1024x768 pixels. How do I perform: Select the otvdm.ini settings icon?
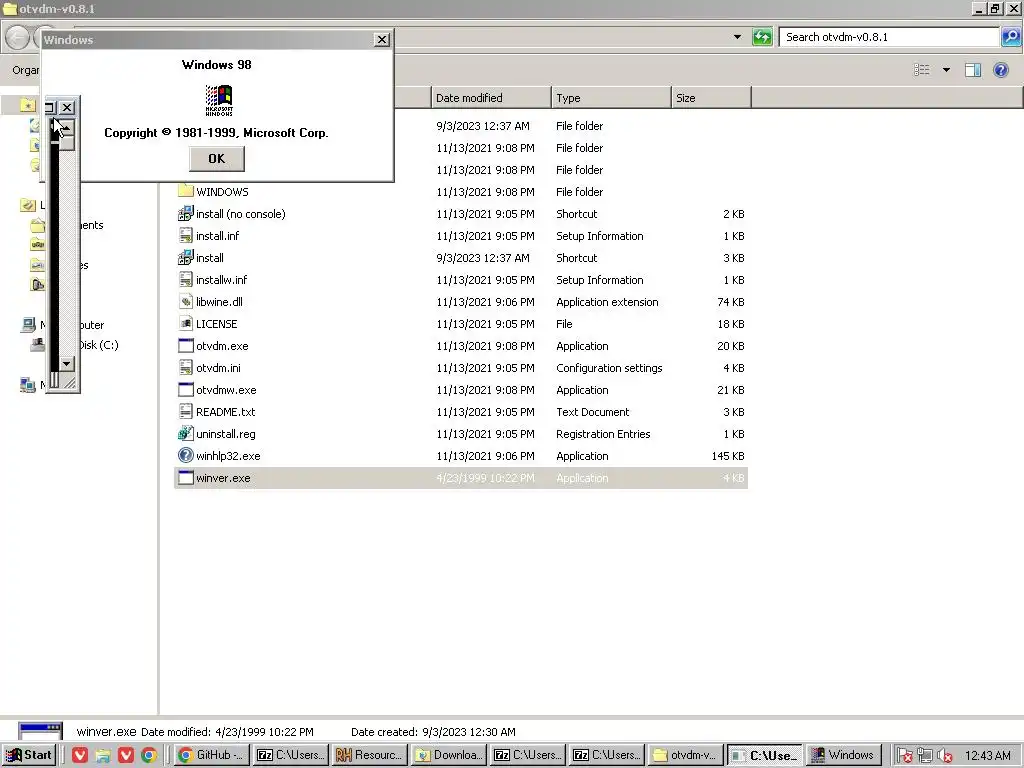[x=185, y=368]
